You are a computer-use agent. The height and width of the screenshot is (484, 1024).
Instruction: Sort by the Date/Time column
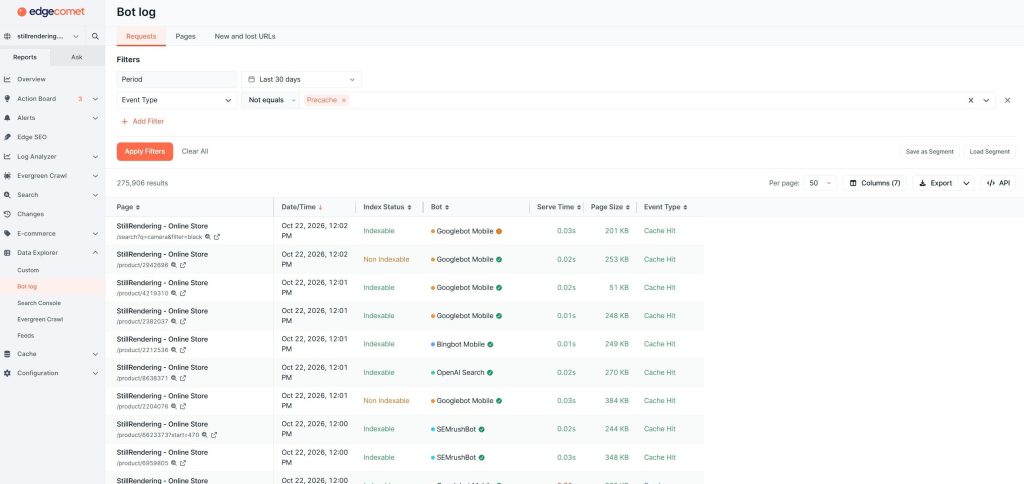pos(302,207)
